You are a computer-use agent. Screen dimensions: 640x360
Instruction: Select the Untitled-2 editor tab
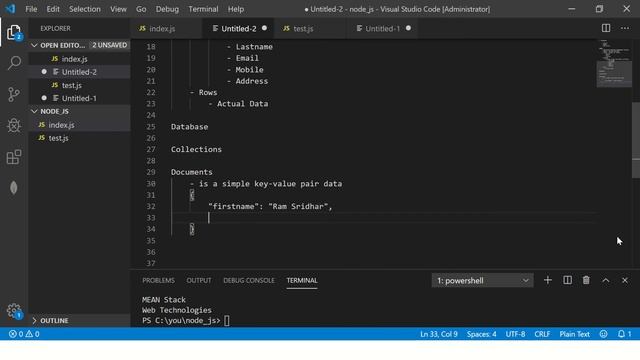[238, 29]
